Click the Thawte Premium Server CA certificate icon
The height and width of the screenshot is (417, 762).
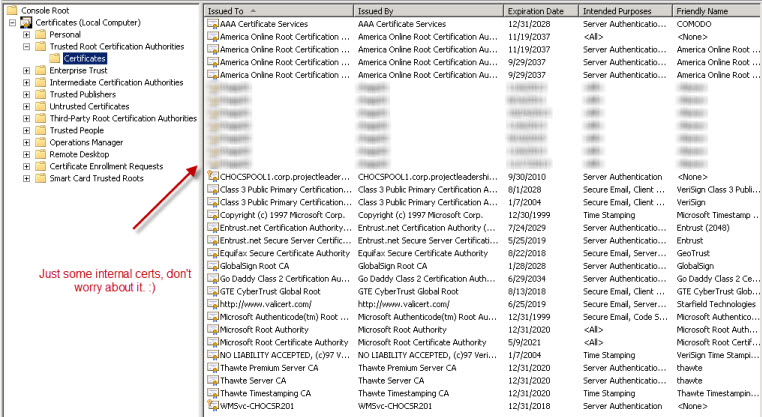click(212, 368)
